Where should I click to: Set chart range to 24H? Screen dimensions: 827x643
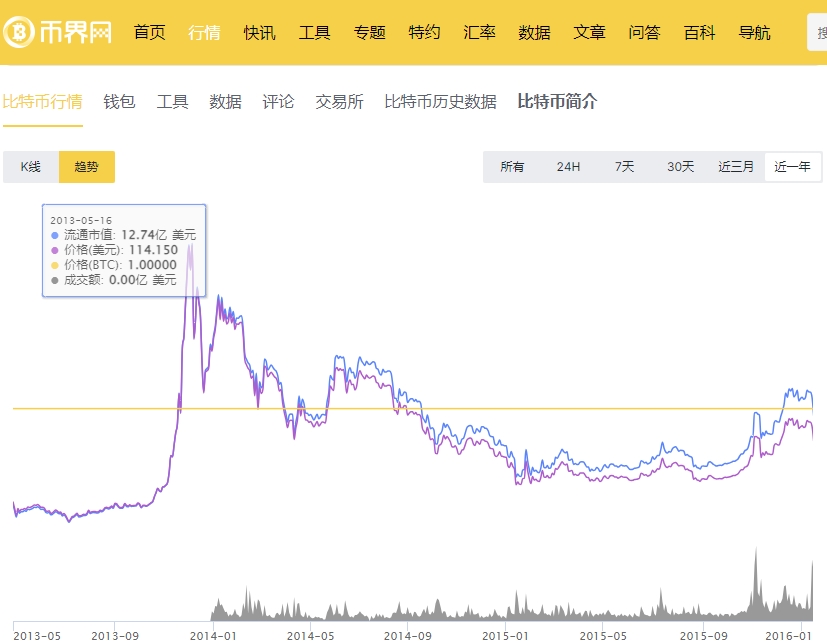(568, 167)
